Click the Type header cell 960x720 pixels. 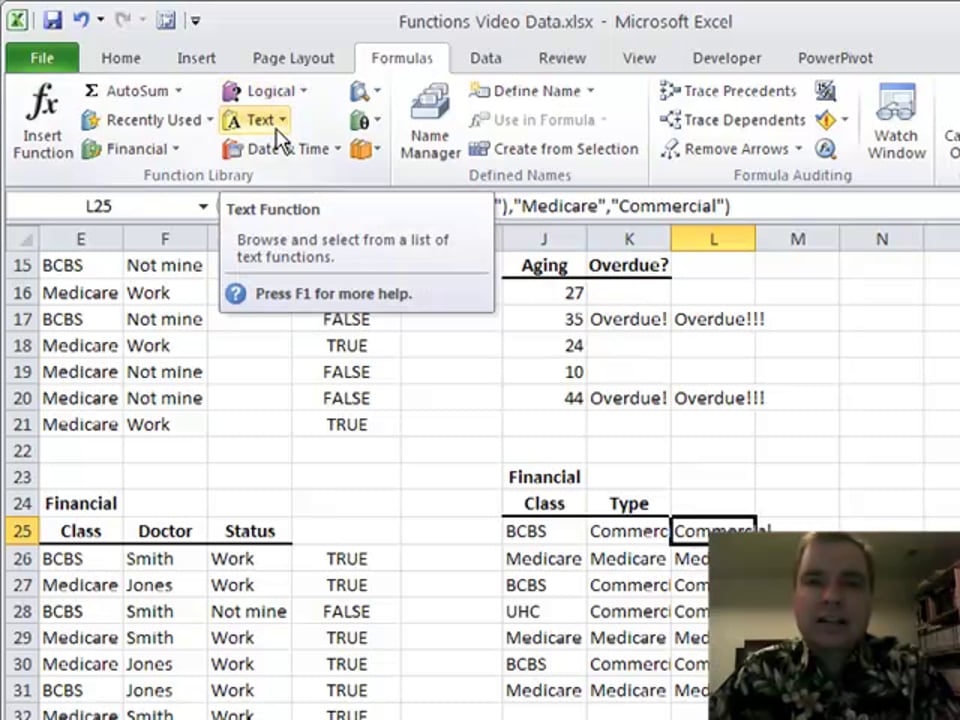pos(629,504)
